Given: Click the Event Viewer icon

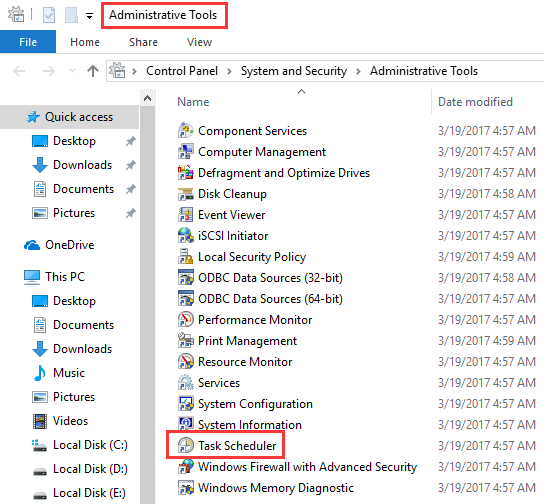Looking at the screenshot, I should coord(186,215).
